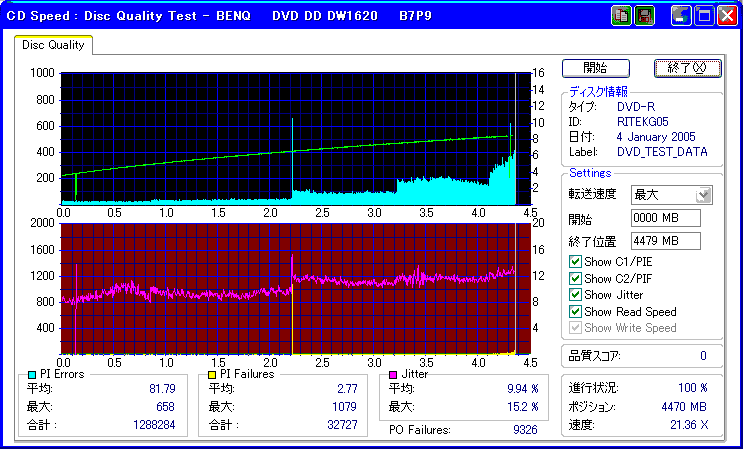Click the 開始 start button
This screenshot has height=449, width=743.
click(596, 68)
